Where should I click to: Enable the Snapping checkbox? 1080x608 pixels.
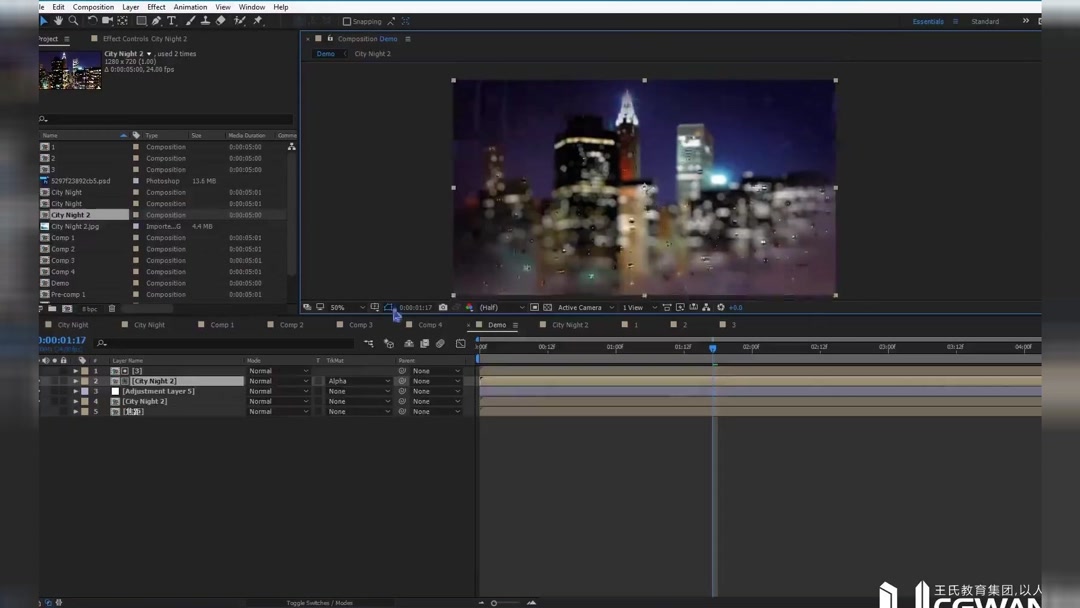tap(347, 21)
